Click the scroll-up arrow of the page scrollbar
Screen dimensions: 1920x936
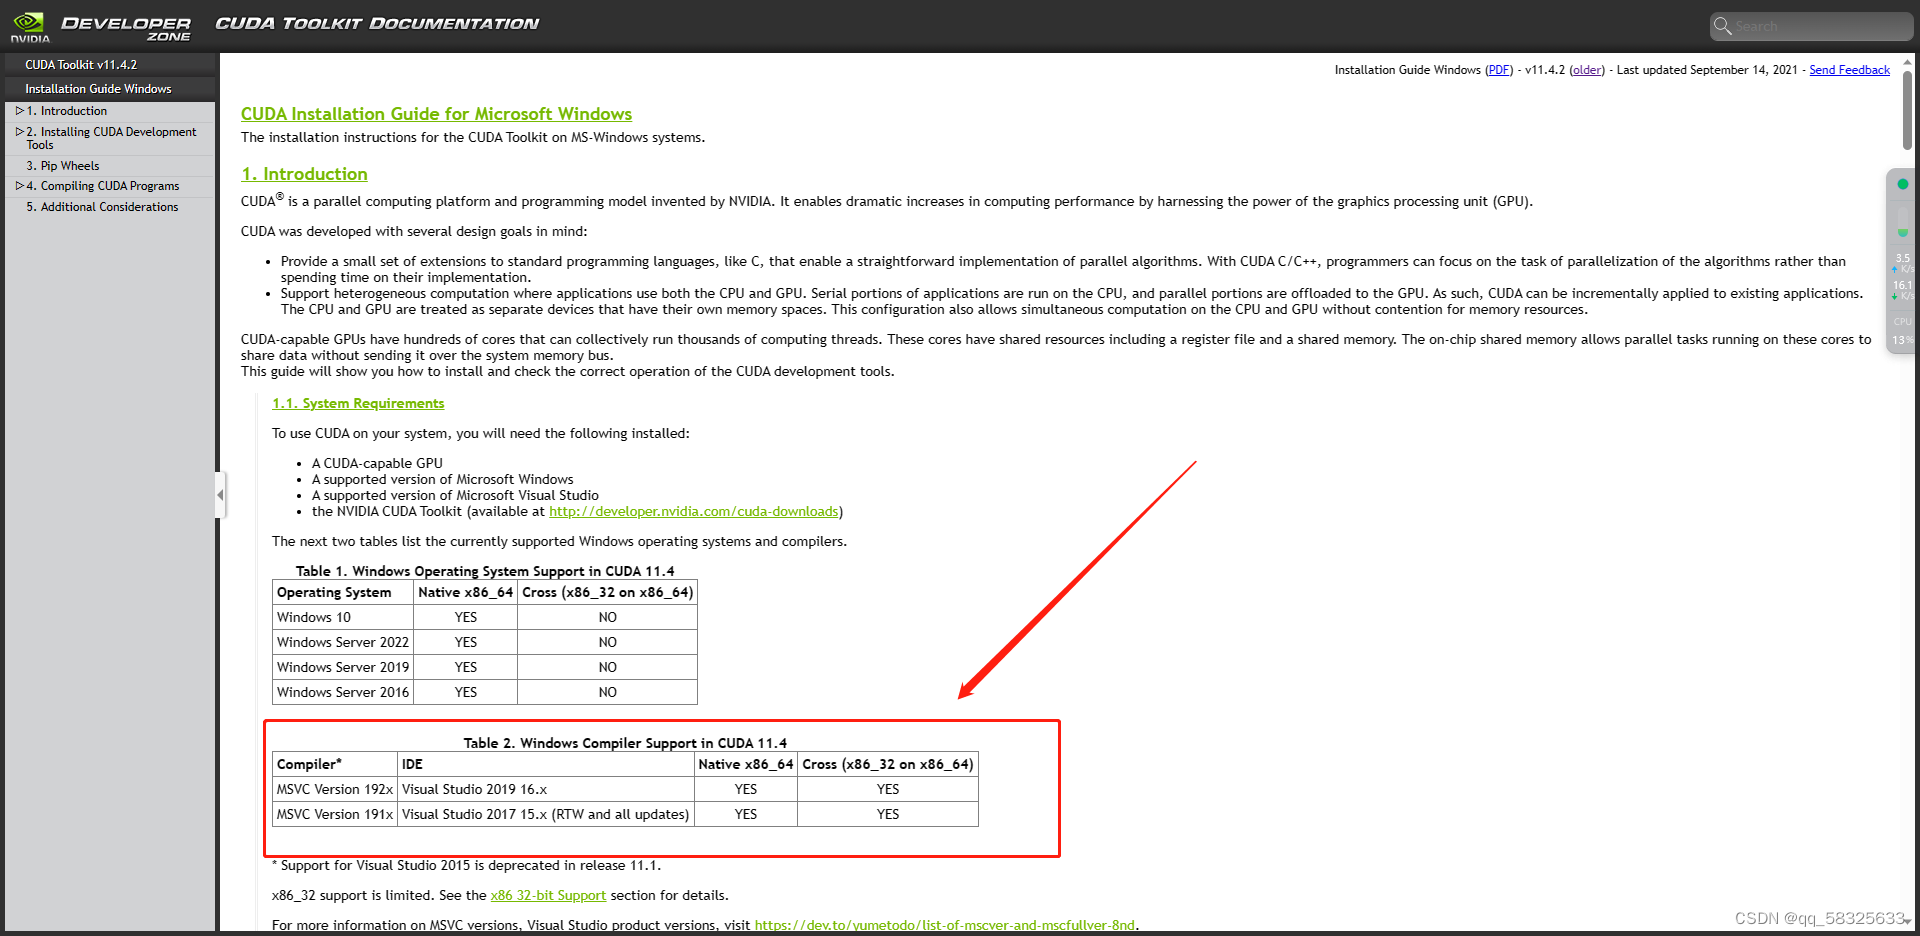coord(1907,62)
